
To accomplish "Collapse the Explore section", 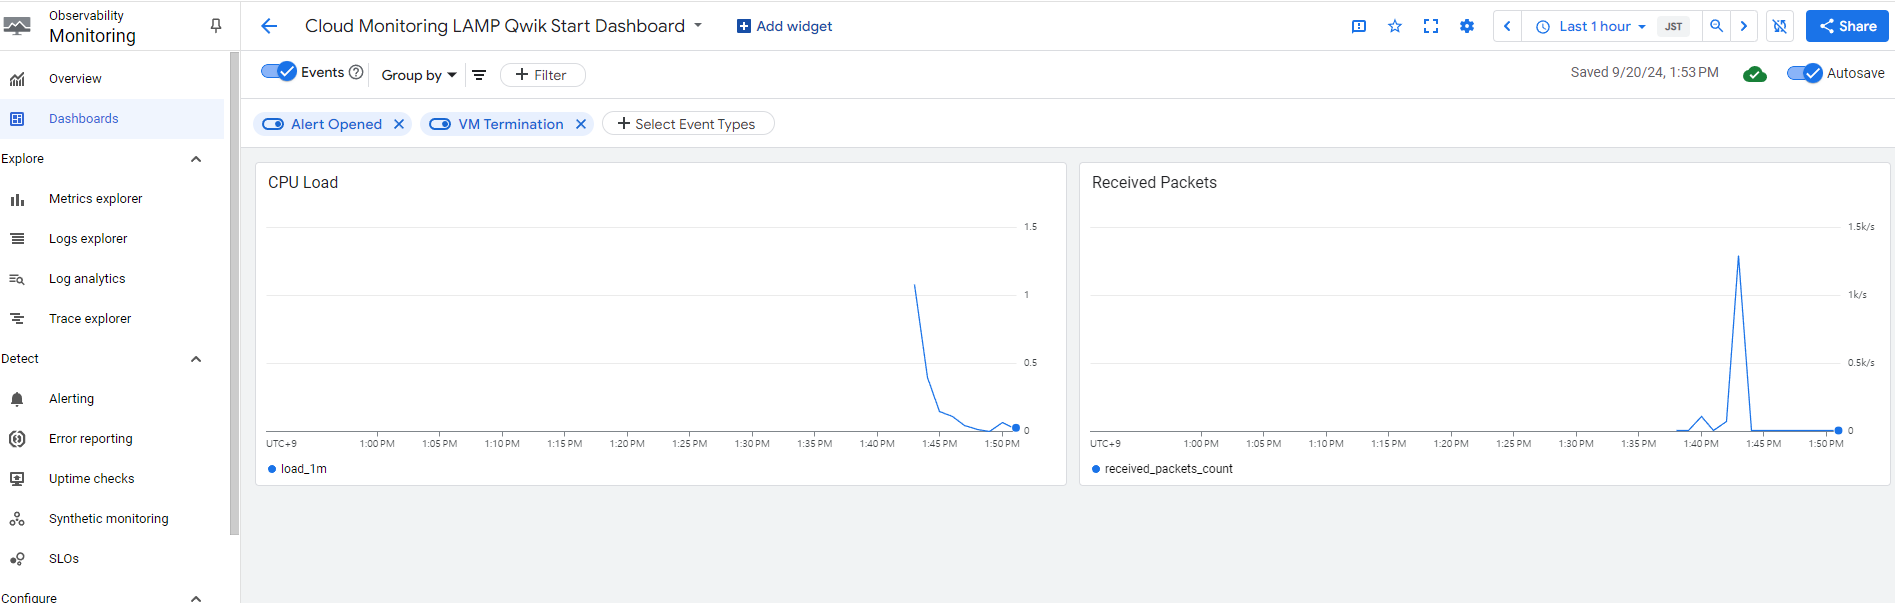I will [196, 159].
